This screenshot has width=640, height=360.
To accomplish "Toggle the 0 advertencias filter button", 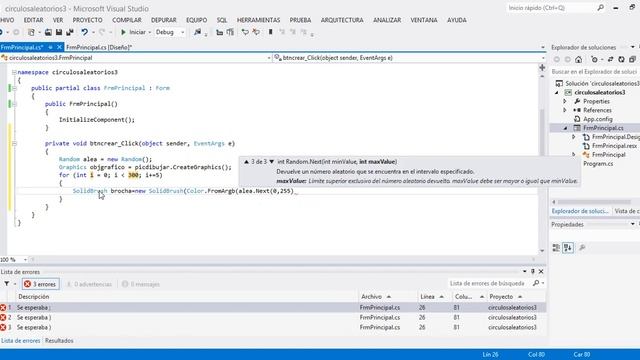I will [x=89, y=284].
